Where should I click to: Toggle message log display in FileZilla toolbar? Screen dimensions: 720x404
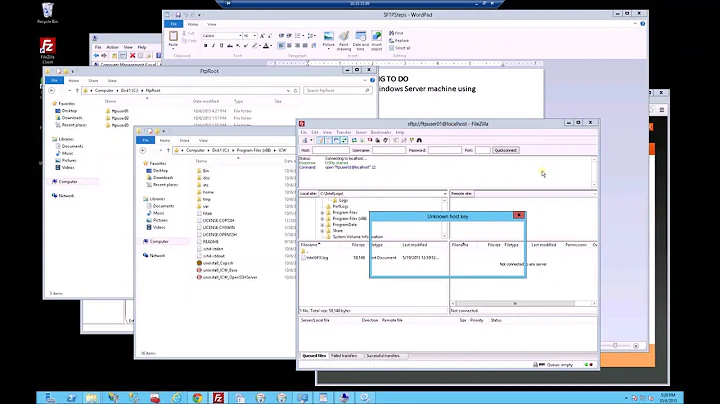point(321,140)
